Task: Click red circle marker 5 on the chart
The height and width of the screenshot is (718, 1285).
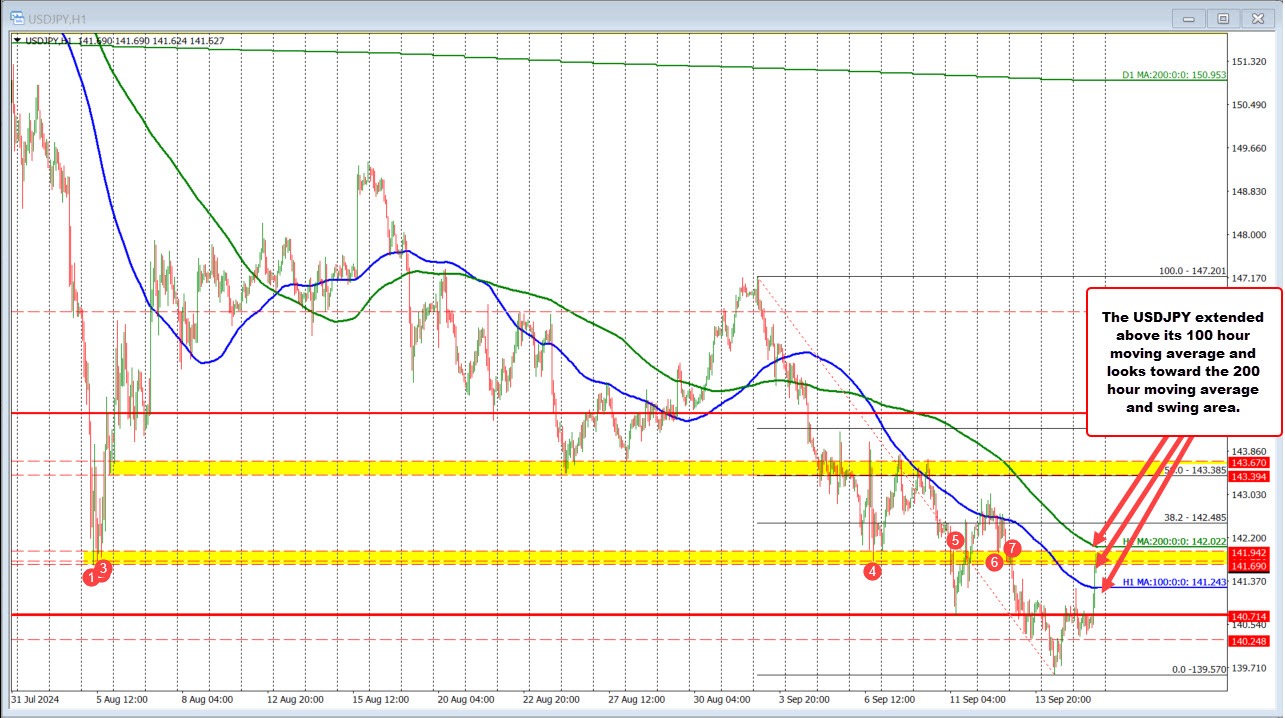Action: (x=953, y=541)
